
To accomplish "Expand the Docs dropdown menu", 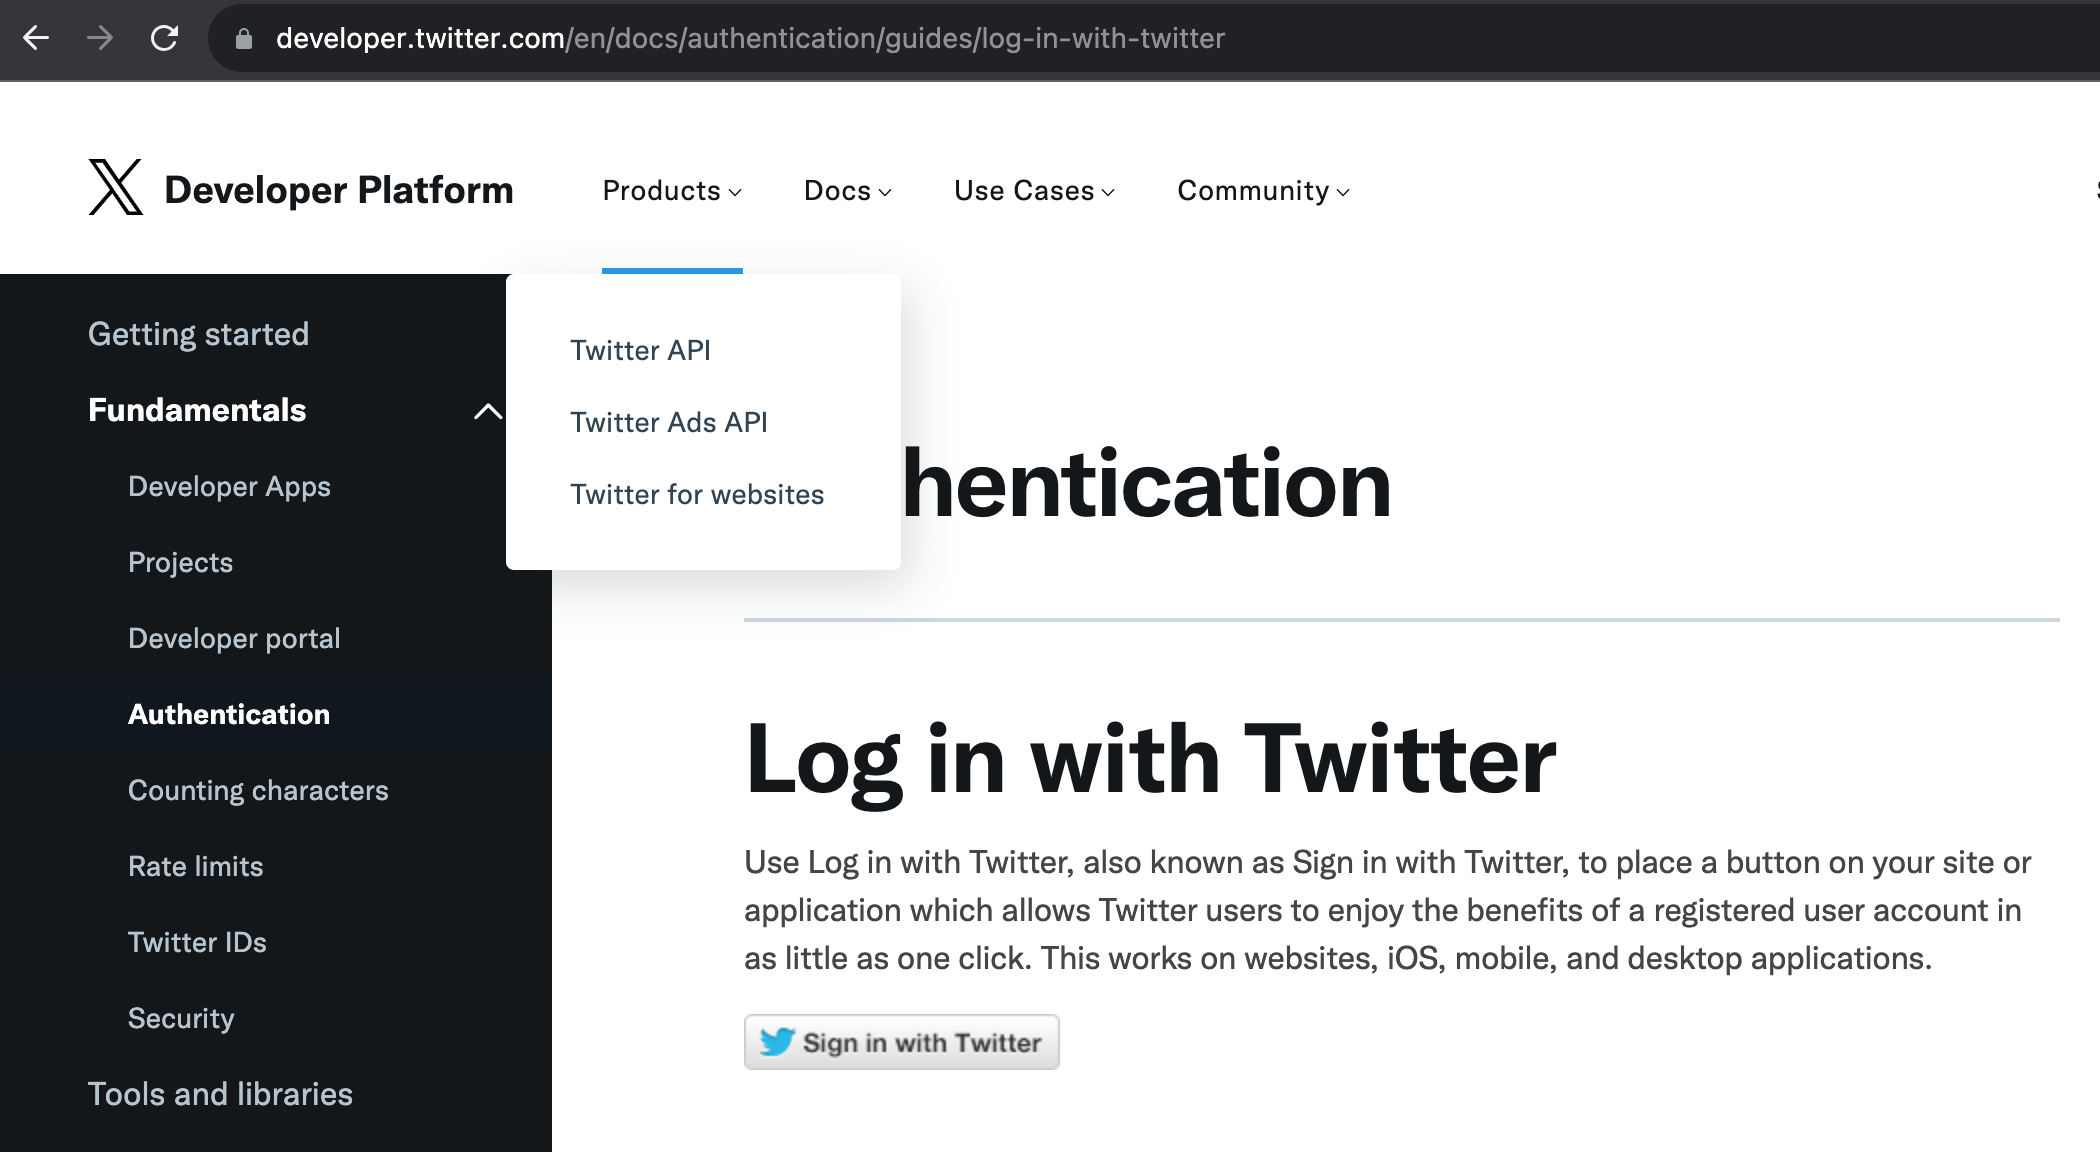I will (x=847, y=191).
